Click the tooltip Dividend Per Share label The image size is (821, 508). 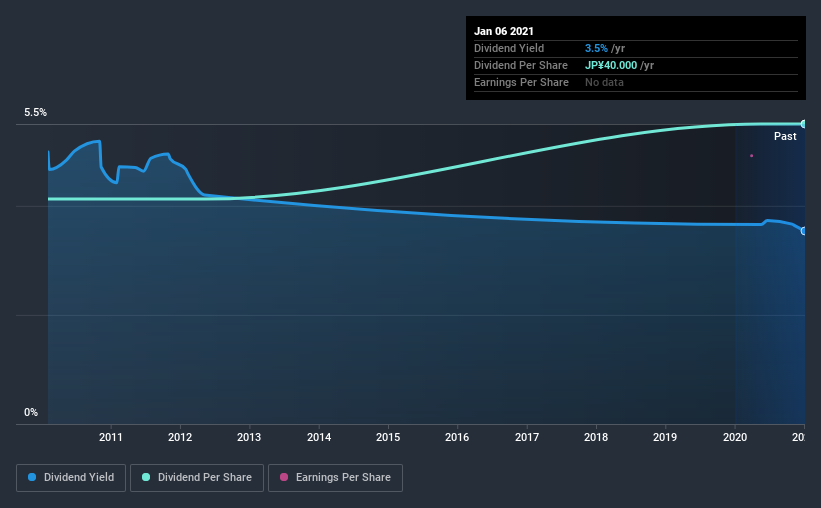(520, 65)
